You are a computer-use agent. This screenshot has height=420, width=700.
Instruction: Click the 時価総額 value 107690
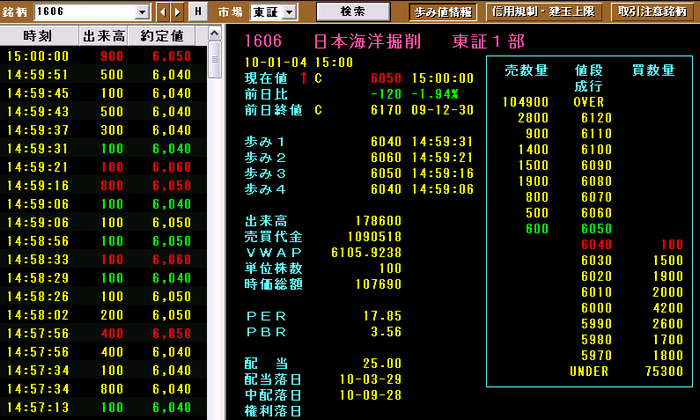[x=378, y=284]
